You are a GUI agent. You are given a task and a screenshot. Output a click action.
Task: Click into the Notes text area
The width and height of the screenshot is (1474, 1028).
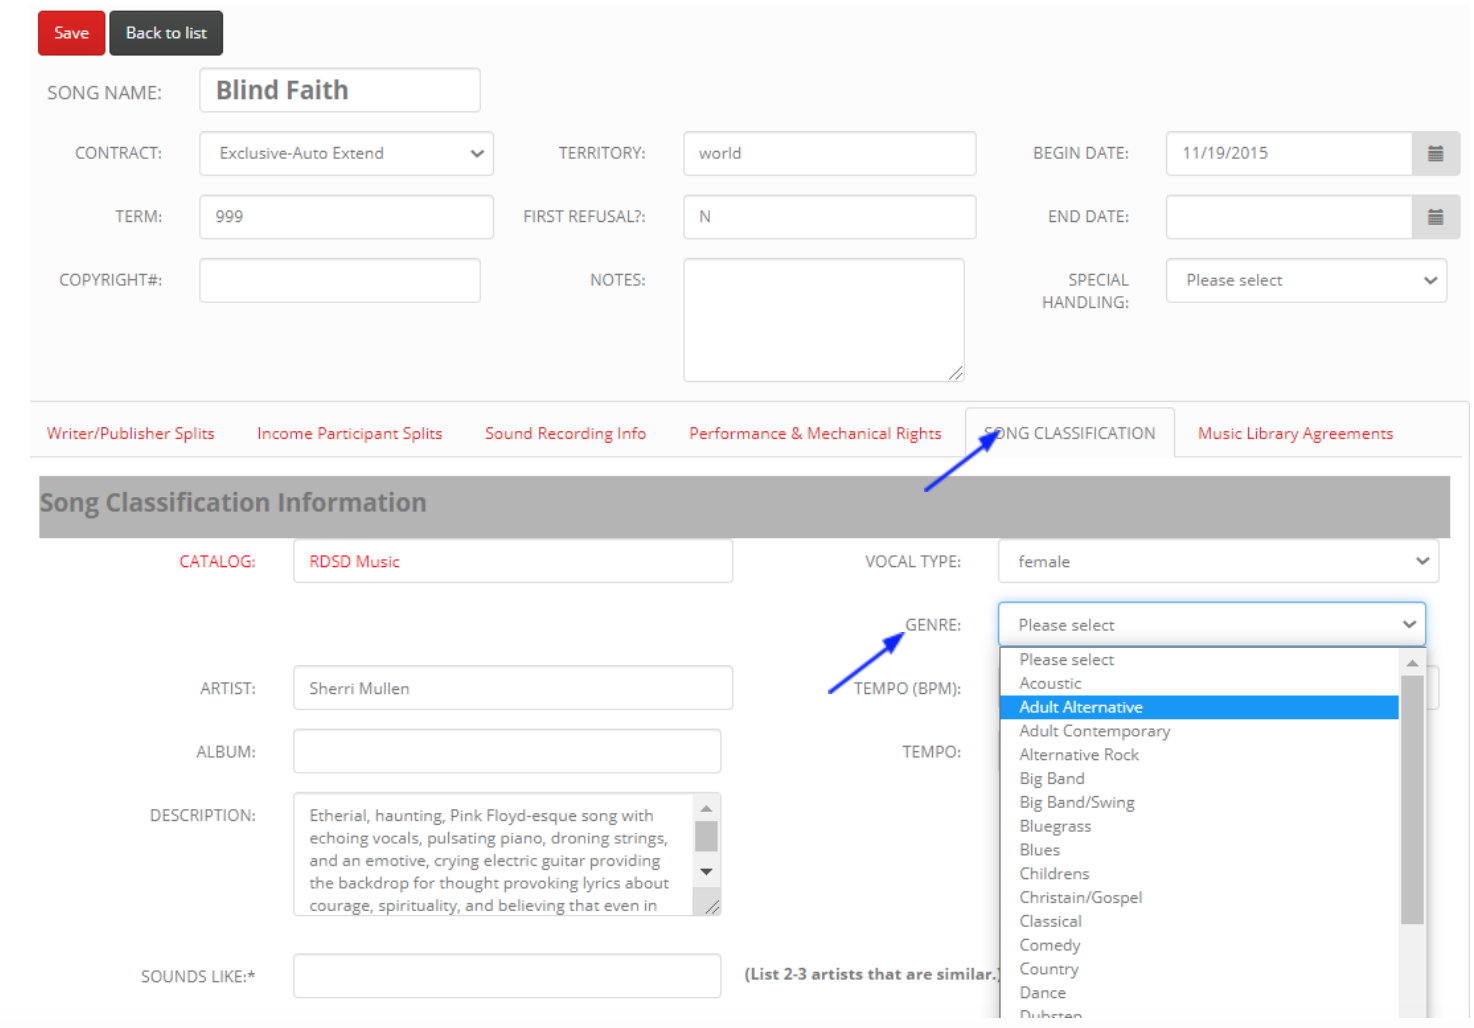(x=822, y=320)
